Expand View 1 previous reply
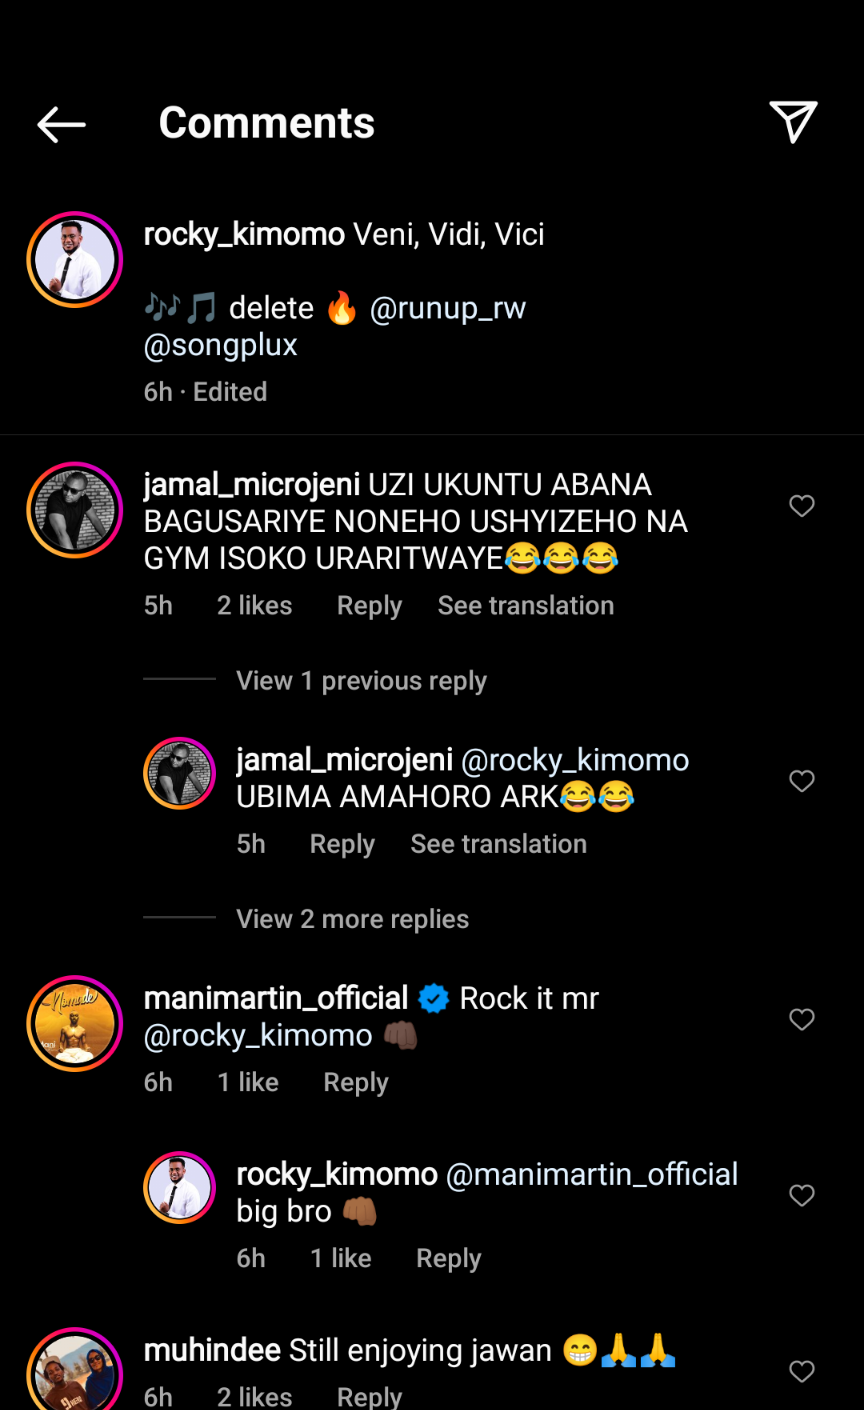Screen dimensions: 864x1410 coord(361,681)
